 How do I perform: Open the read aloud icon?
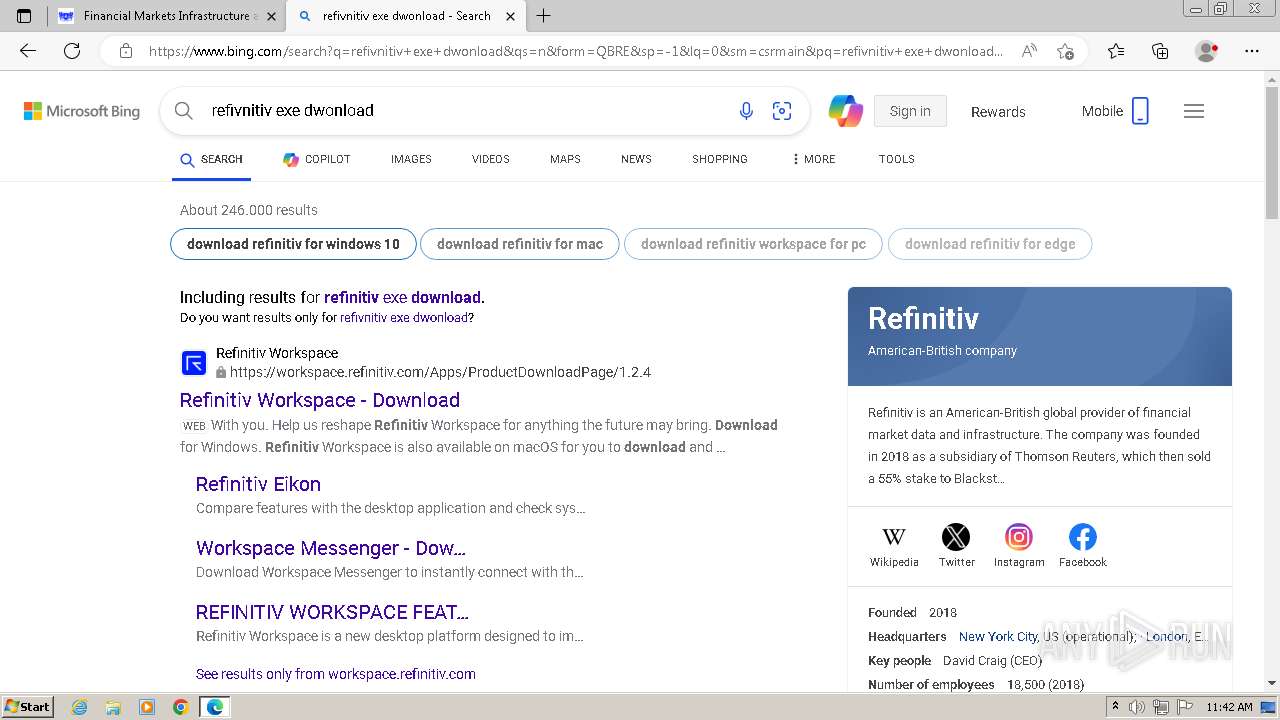click(x=1029, y=51)
